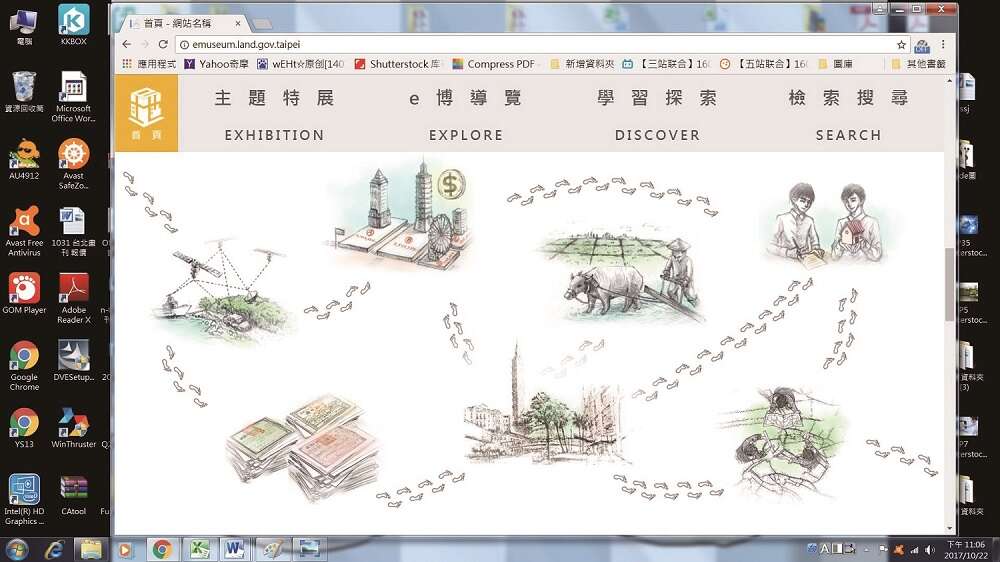Click the KKBOX desktop icon
The width and height of the screenshot is (1000, 562).
[x=73, y=26]
